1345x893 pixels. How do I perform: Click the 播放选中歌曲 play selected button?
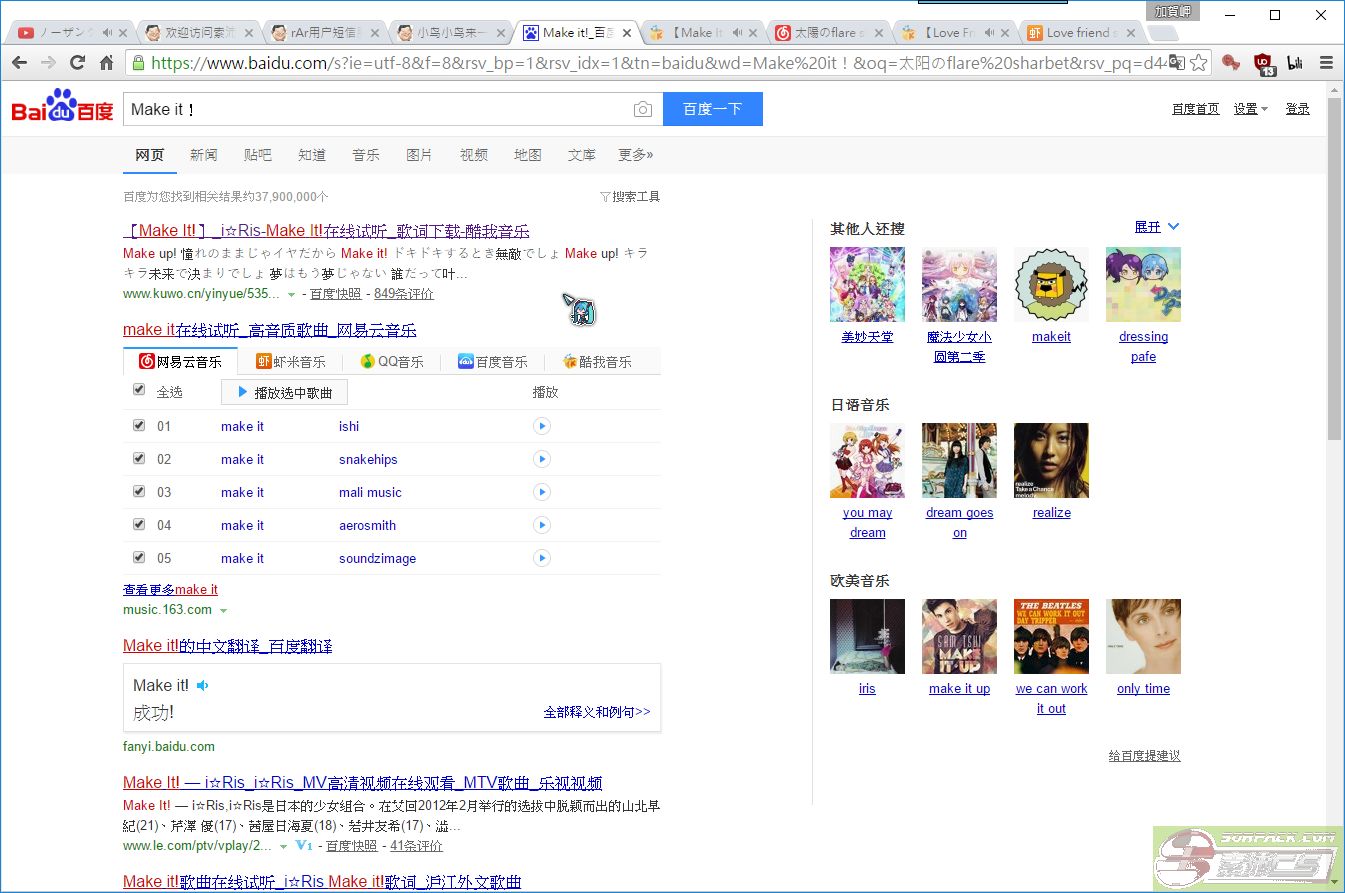[284, 392]
